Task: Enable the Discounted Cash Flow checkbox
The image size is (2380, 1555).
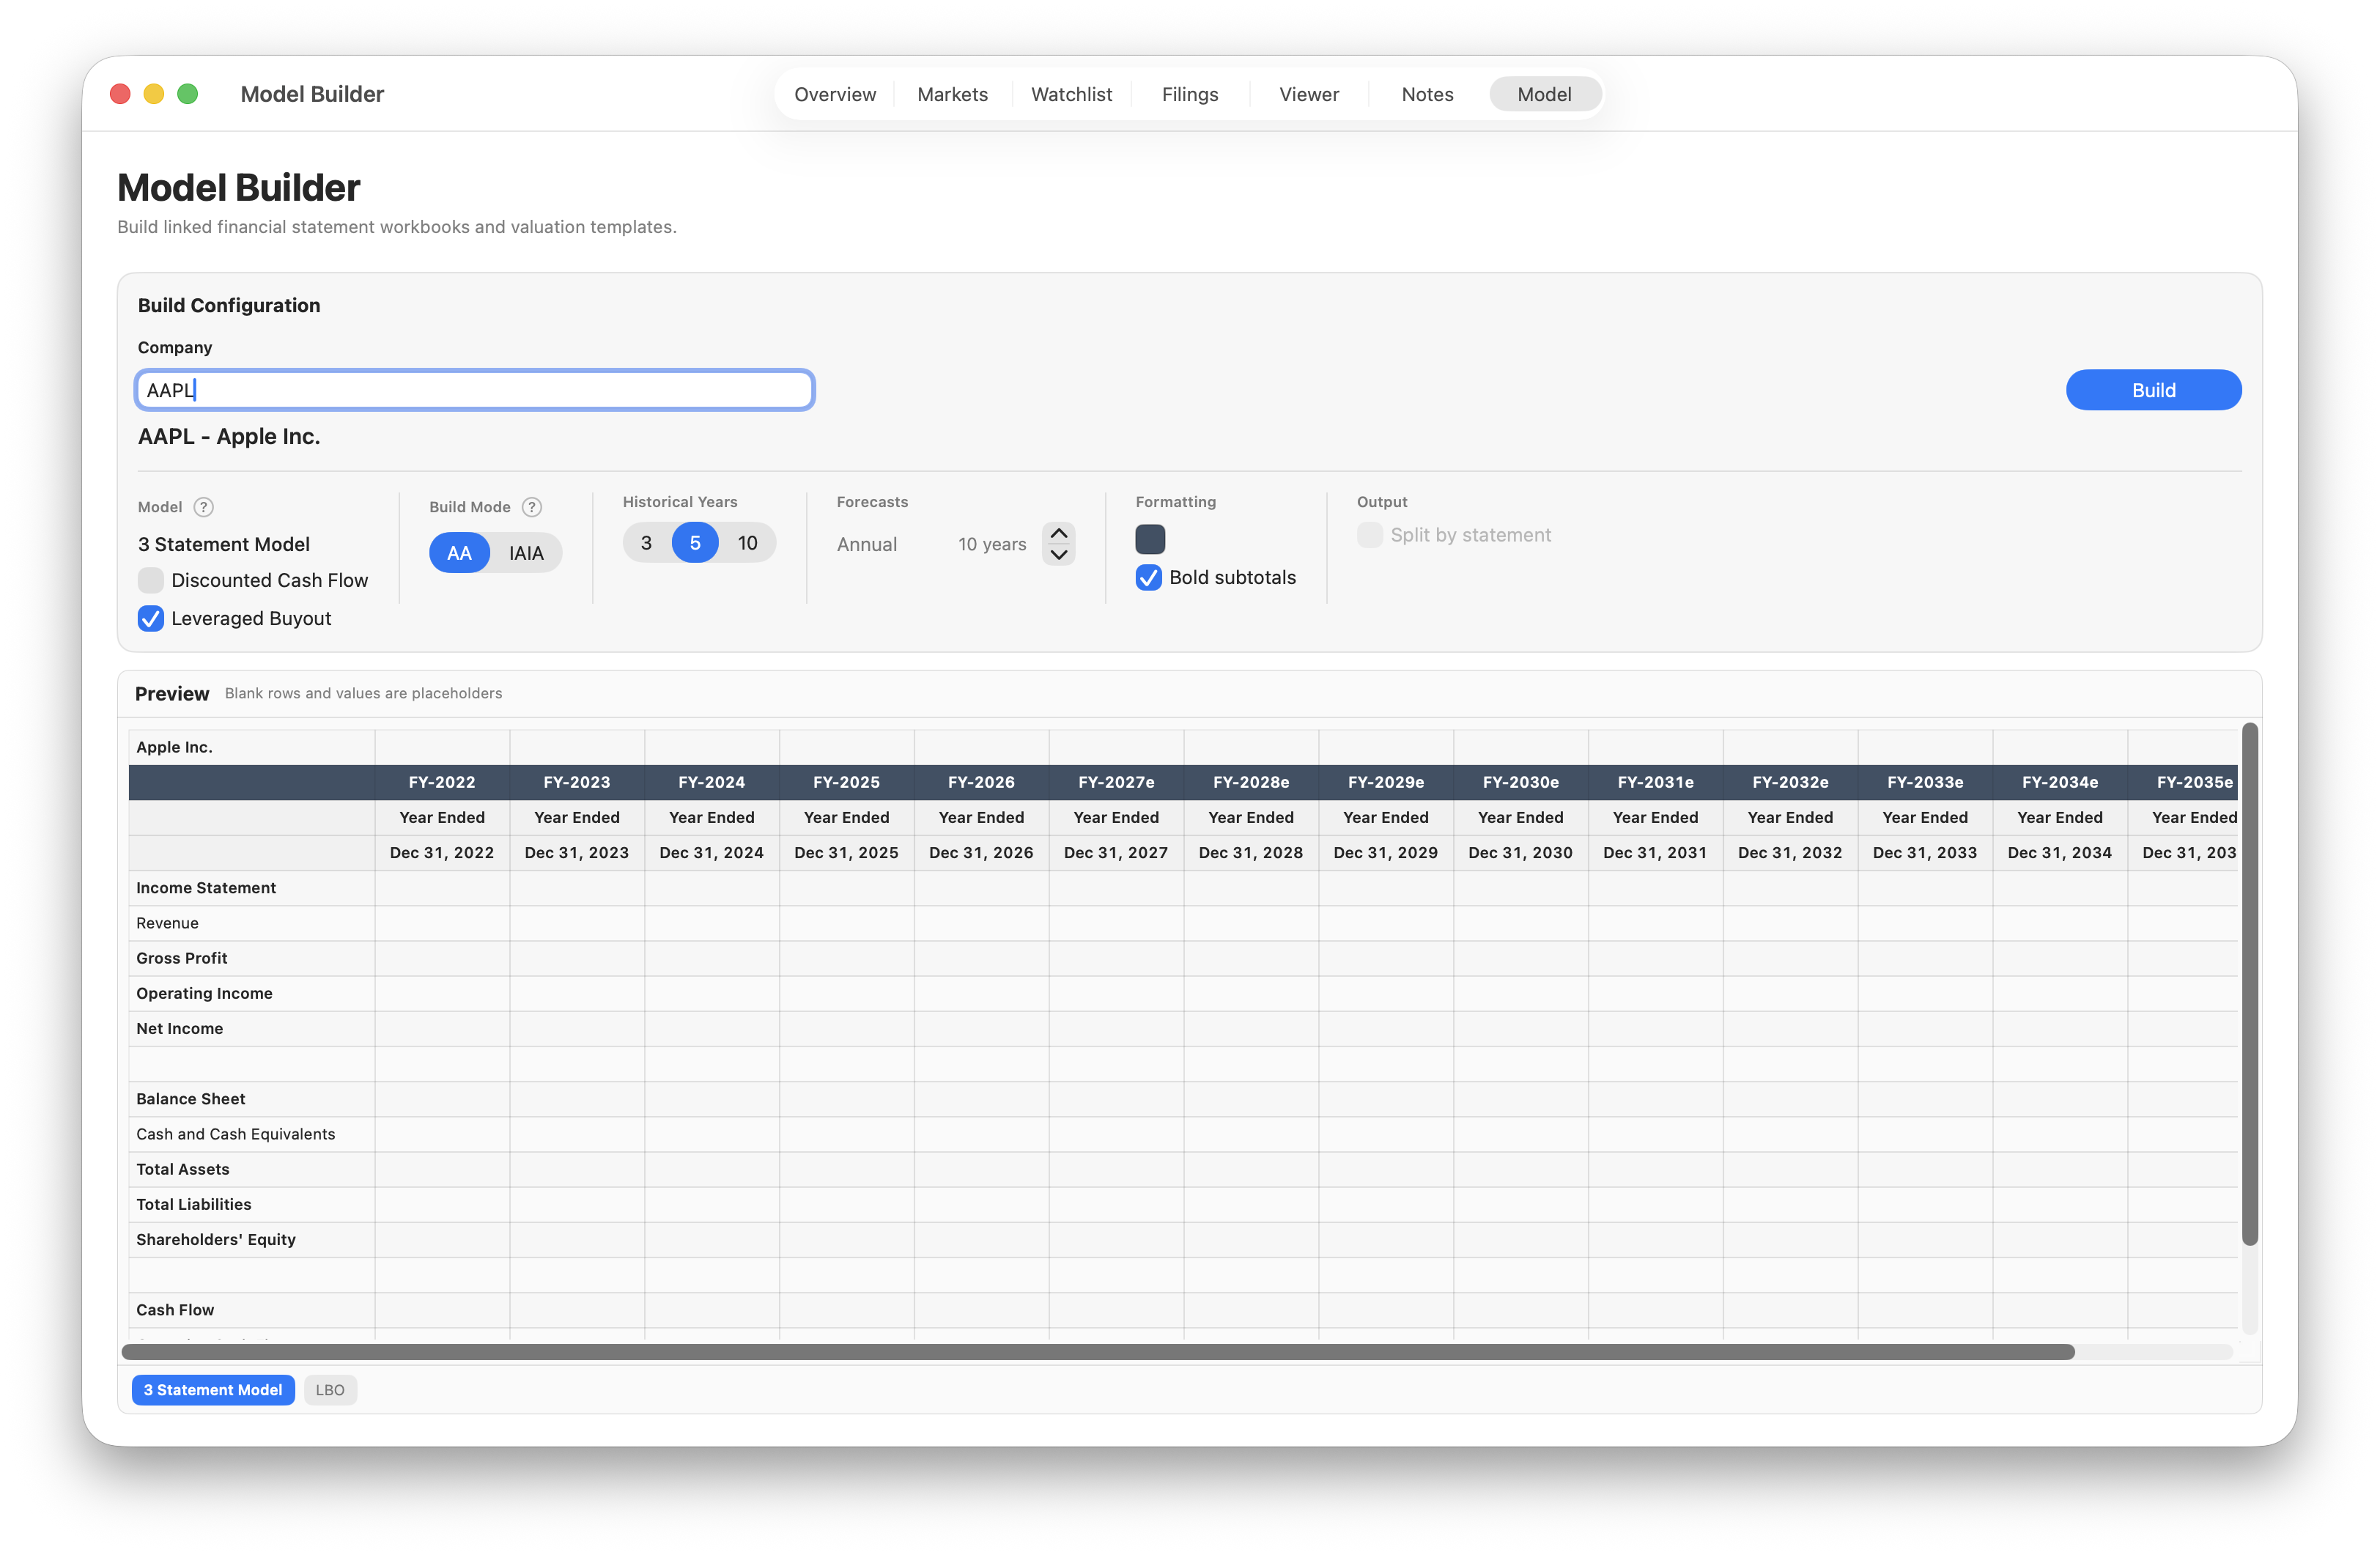Action: click(151, 580)
